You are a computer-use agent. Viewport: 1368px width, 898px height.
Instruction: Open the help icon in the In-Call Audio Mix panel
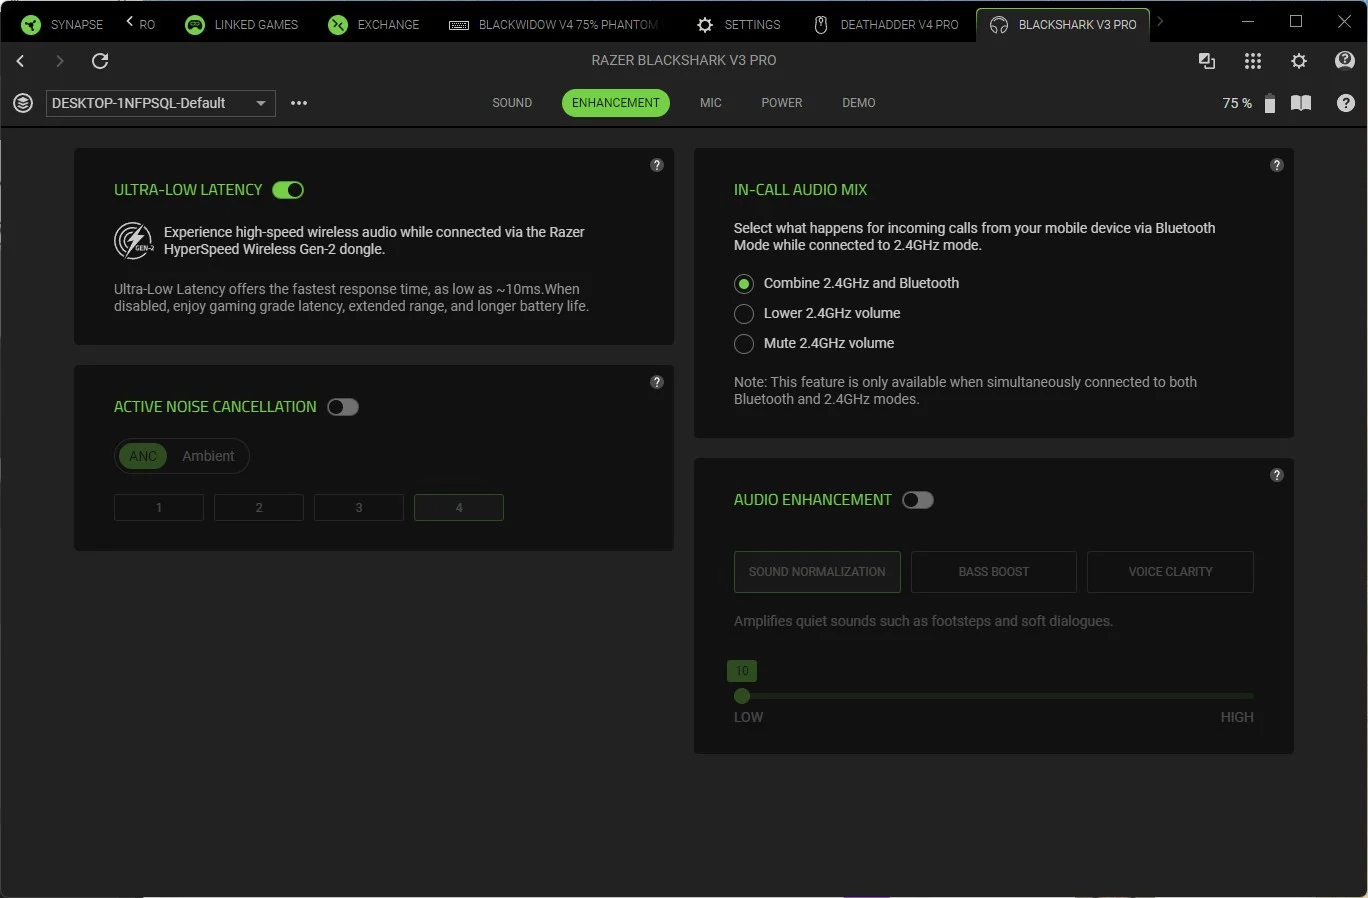click(x=1276, y=165)
